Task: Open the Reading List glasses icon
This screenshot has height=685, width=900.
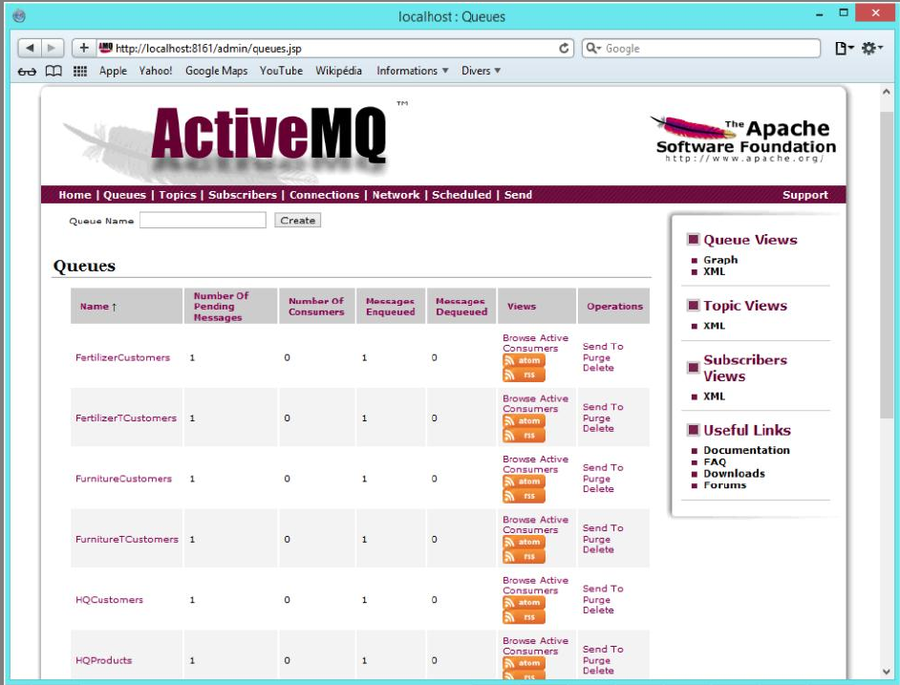Action: 27,71
